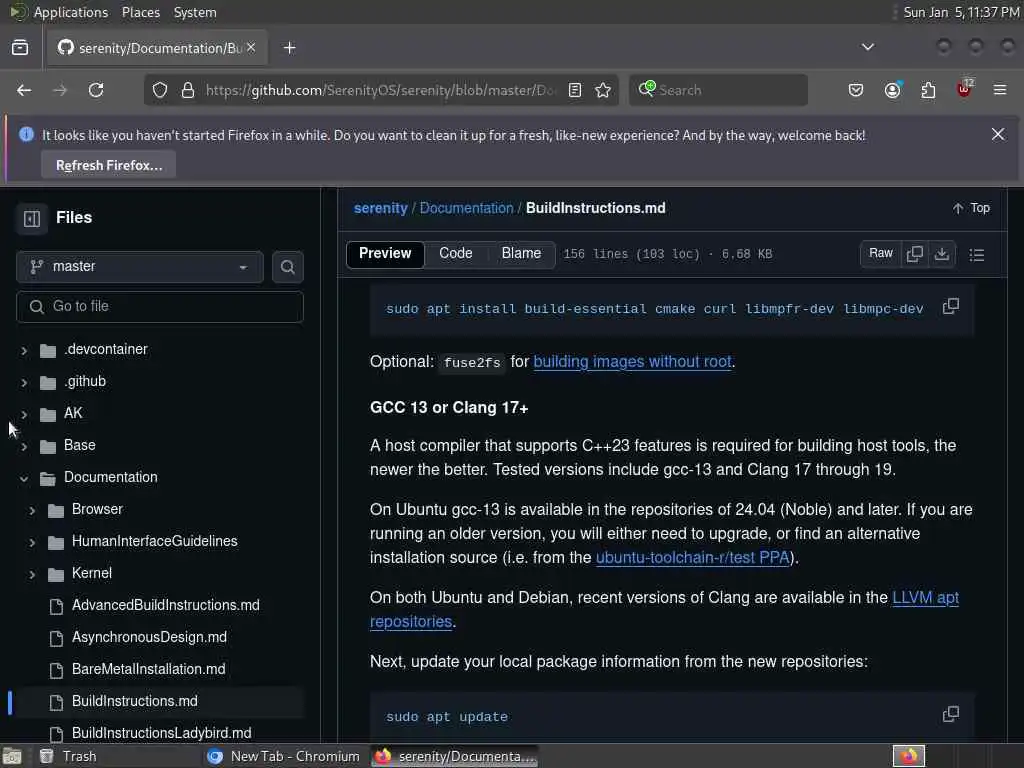Close the serenity/Documentation tab
The height and width of the screenshot is (768, 1024).
(251, 48)
